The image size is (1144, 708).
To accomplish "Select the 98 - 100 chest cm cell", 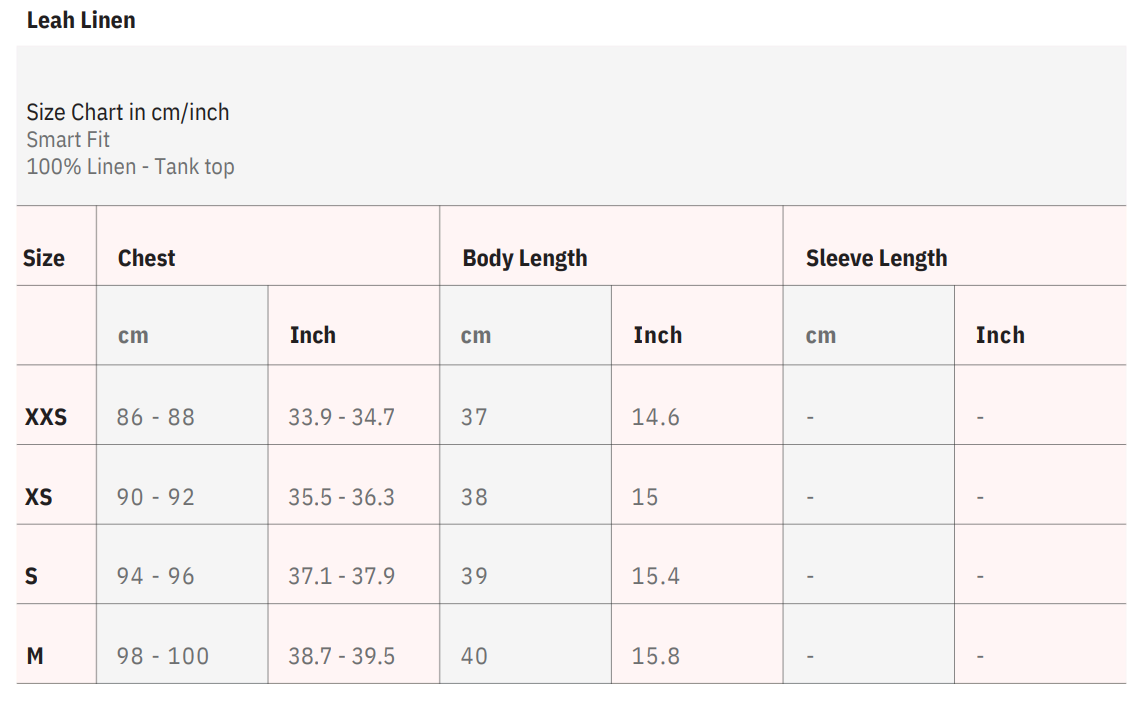I will [x=163, y=656].
